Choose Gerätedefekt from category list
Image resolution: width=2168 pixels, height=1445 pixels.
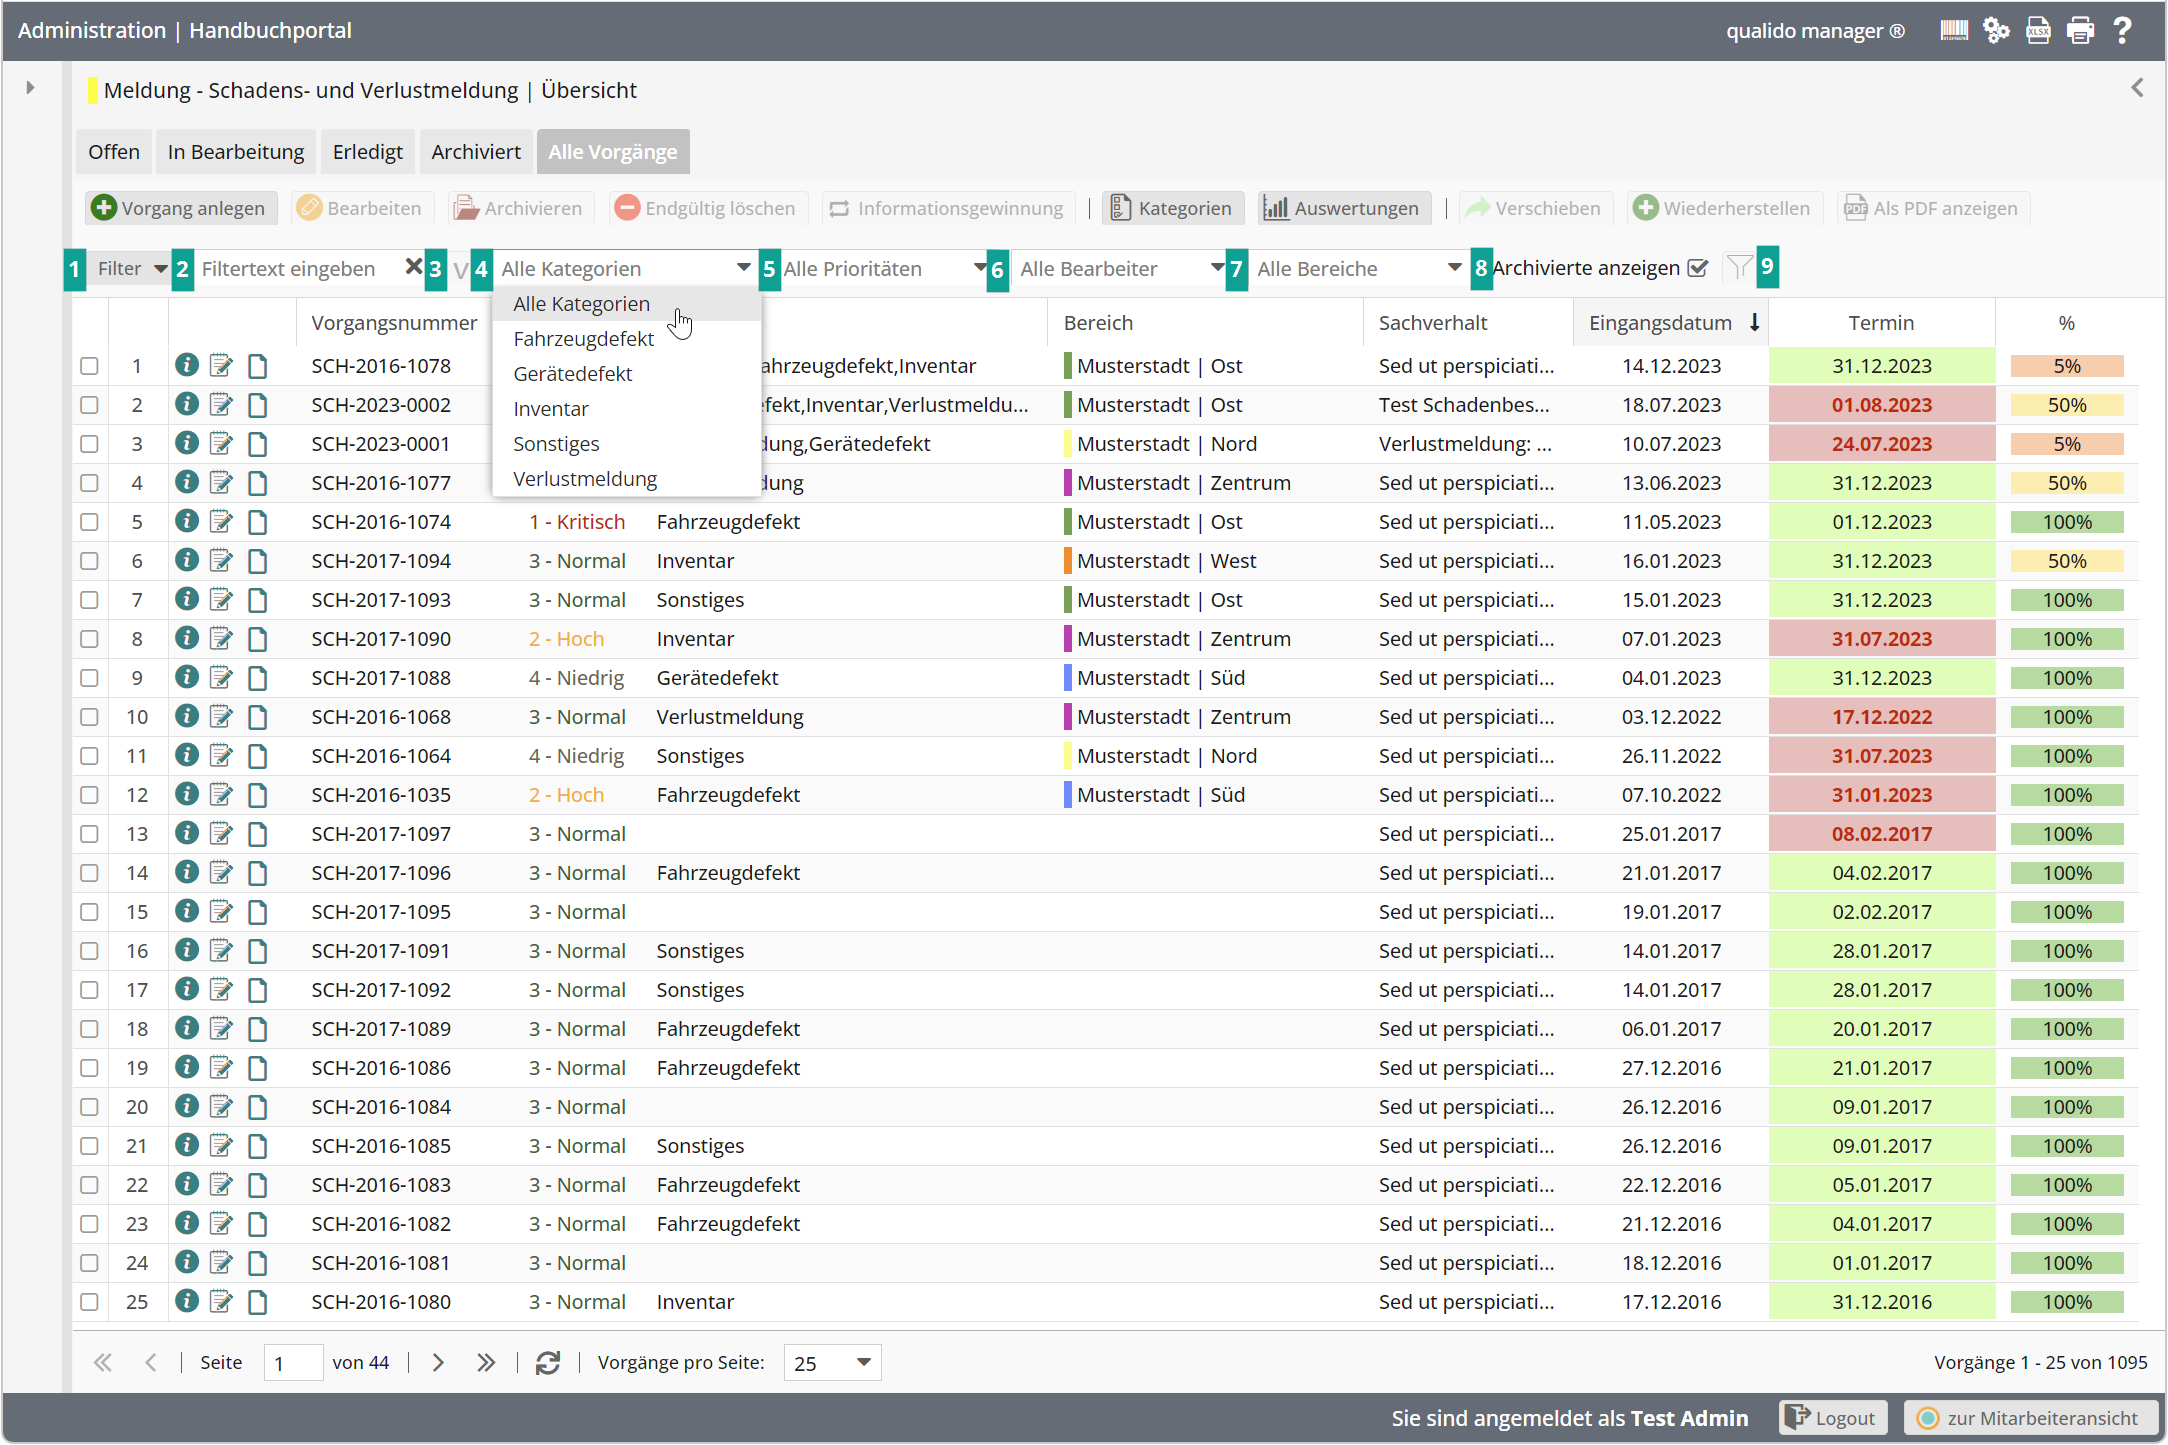[x=627, y=374]
